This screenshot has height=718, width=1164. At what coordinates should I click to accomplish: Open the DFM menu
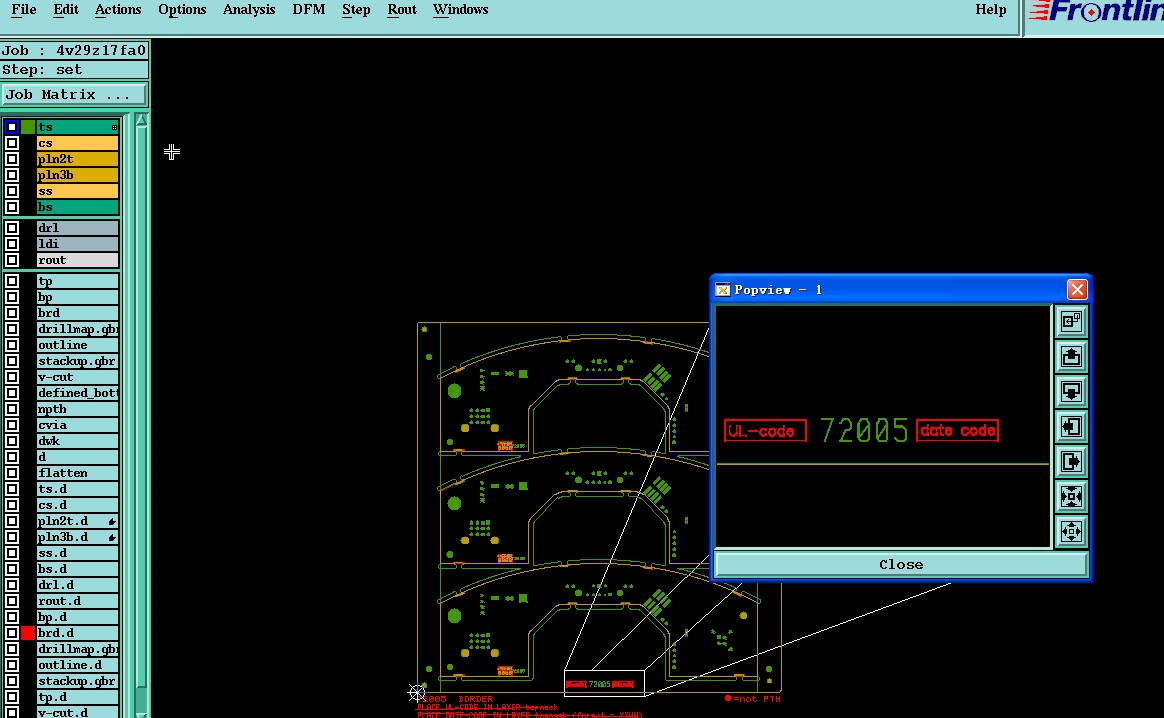[309, 10]
